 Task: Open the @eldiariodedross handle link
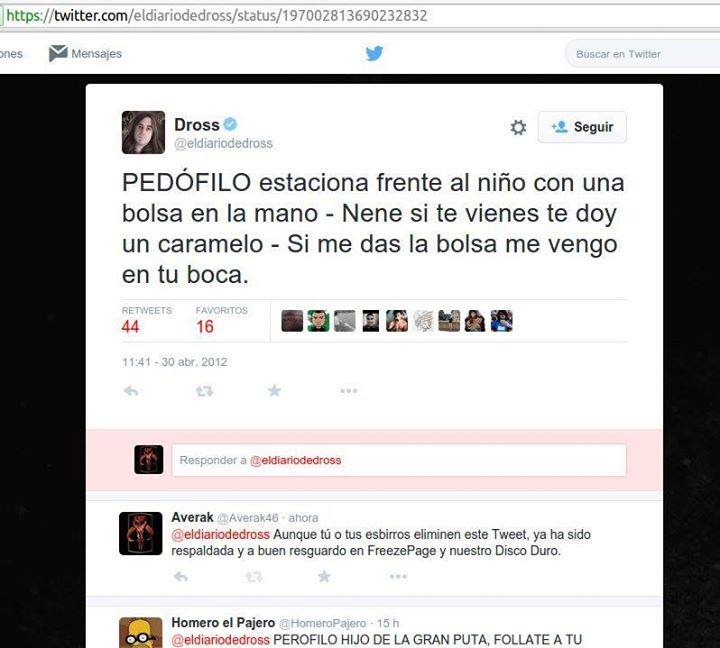coord(224,143)
